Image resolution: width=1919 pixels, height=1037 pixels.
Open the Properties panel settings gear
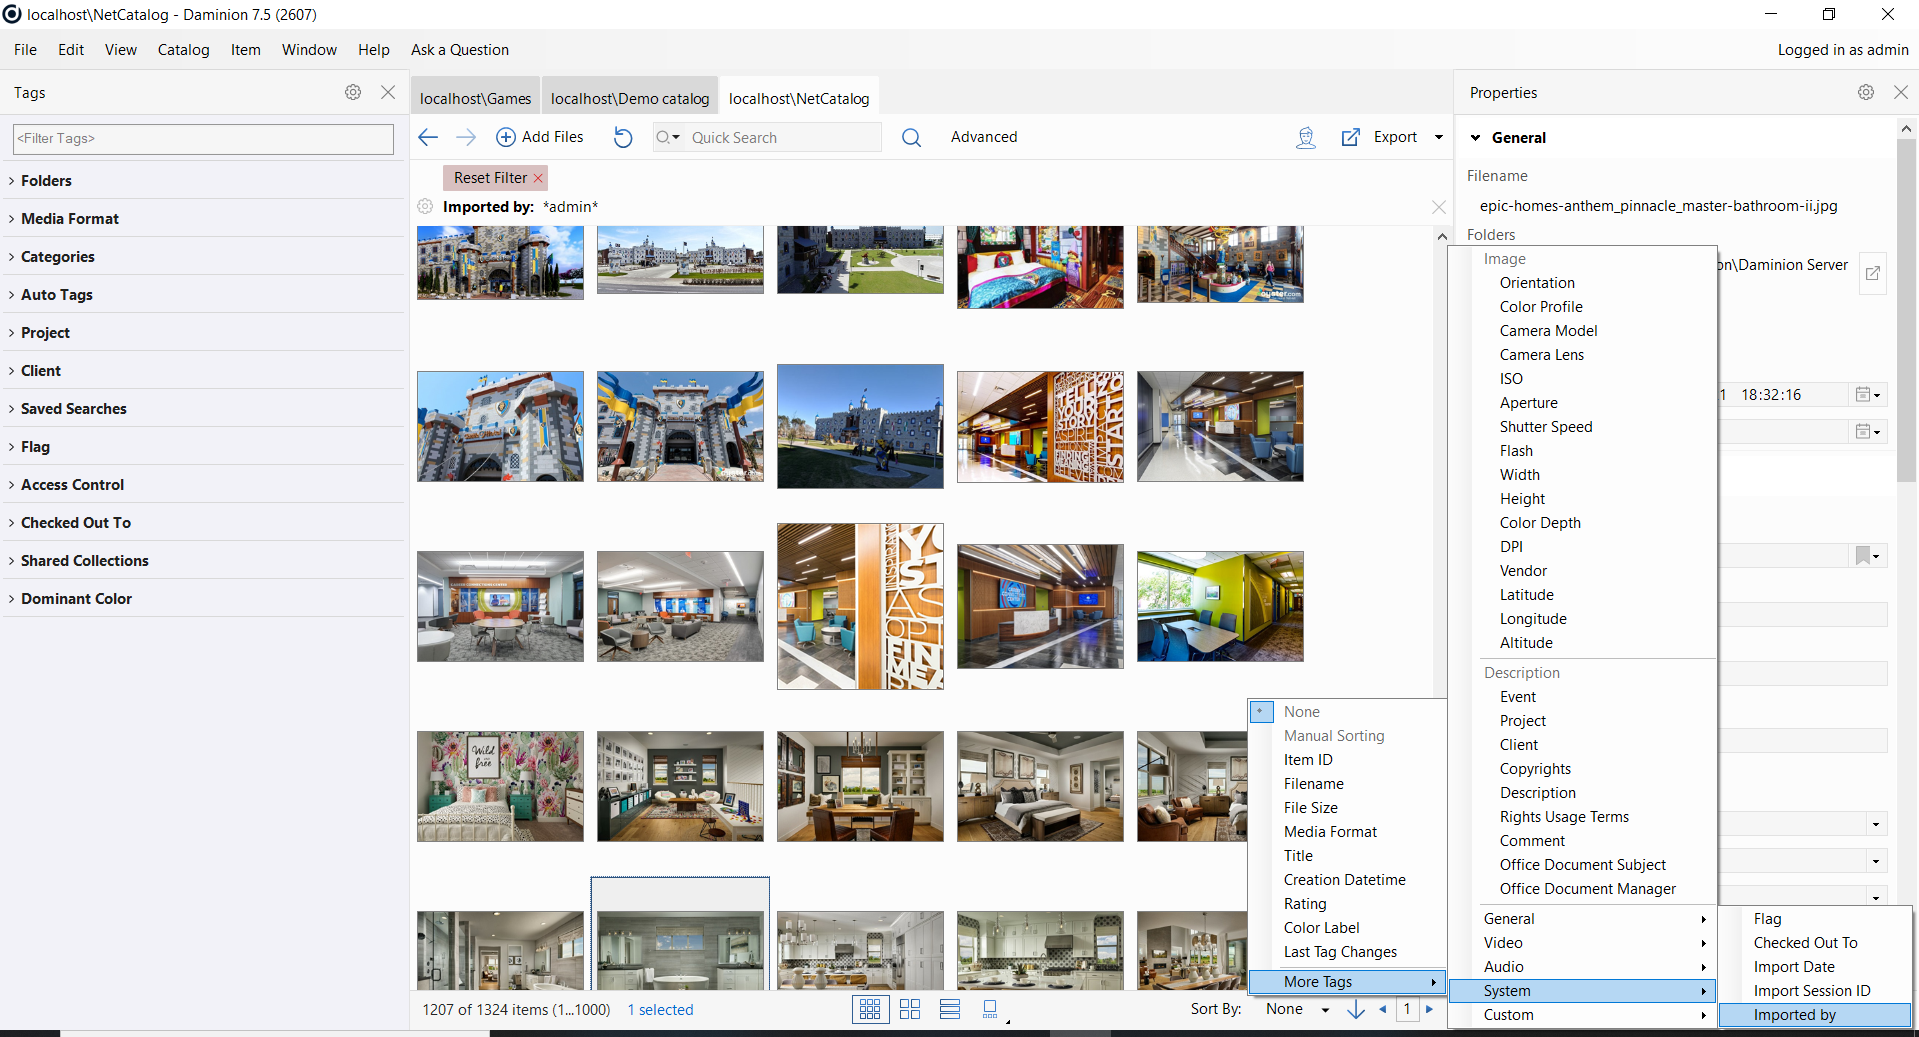coord(1865,92)
